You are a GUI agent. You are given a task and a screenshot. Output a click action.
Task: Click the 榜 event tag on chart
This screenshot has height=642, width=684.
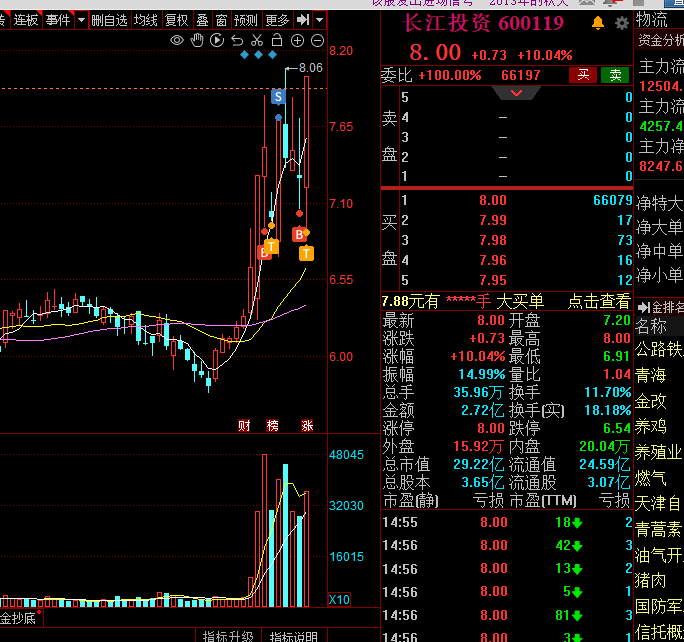(272, 425)
